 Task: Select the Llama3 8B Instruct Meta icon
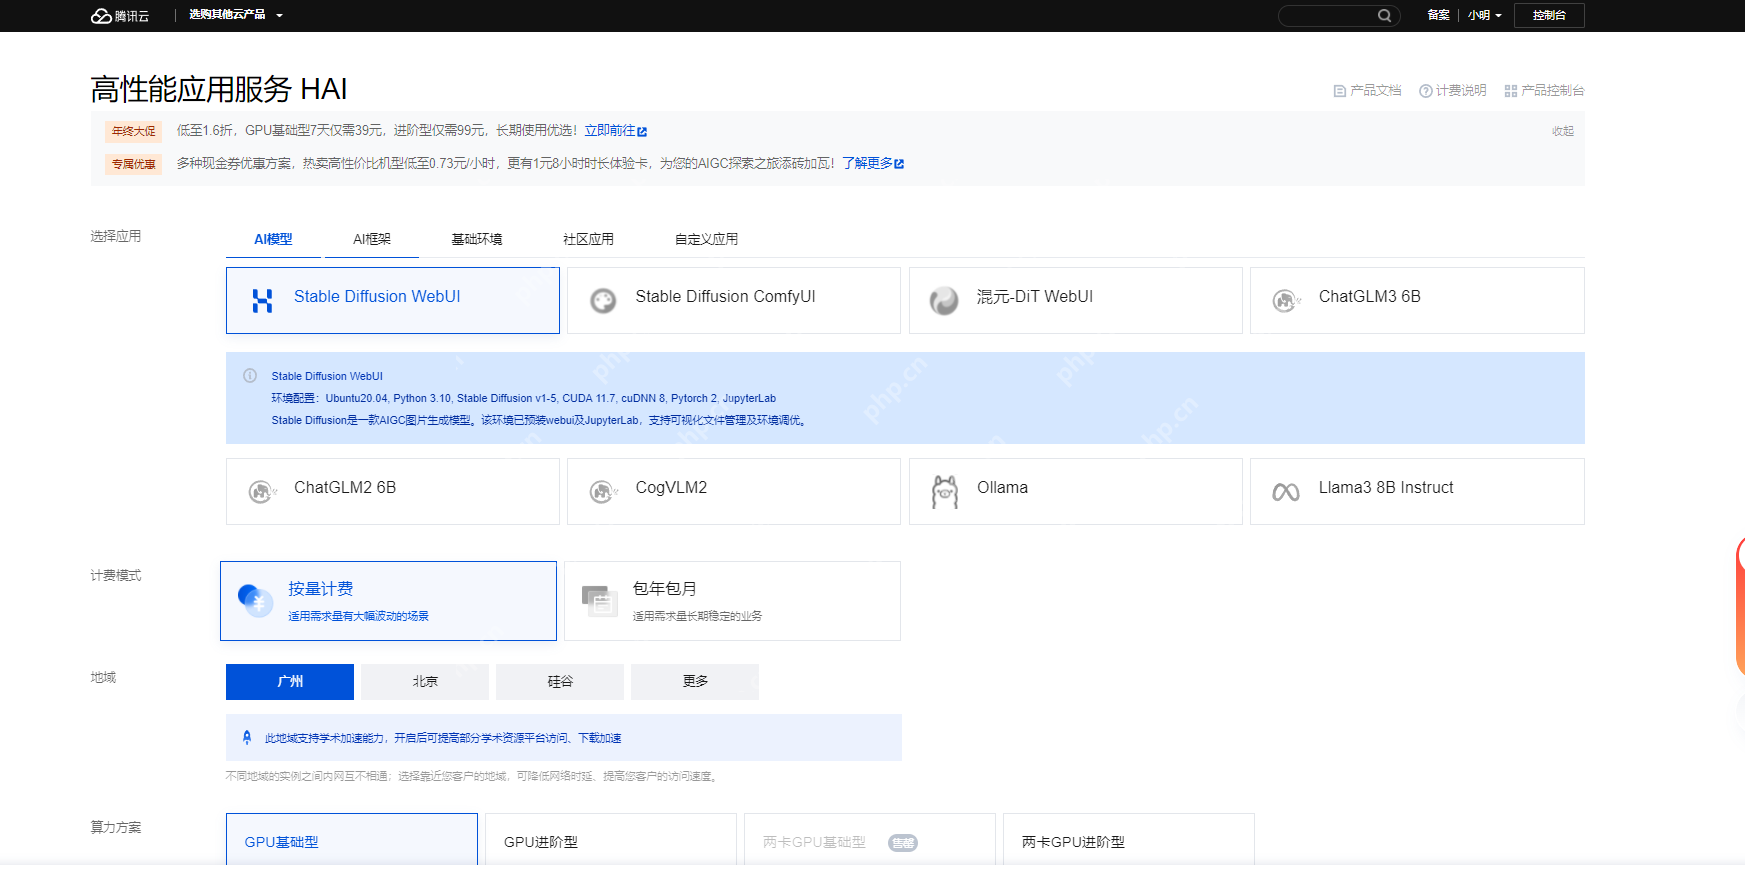tap(1285, 492)
